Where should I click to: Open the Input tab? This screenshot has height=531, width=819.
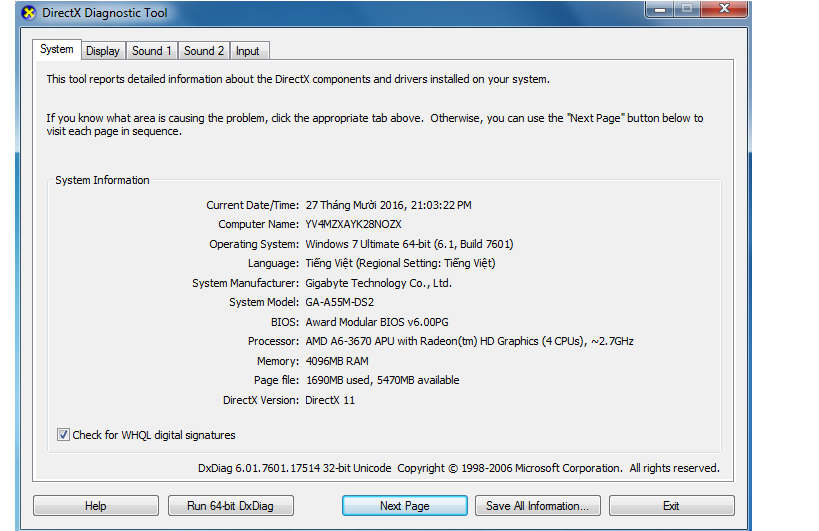(248, 51)
